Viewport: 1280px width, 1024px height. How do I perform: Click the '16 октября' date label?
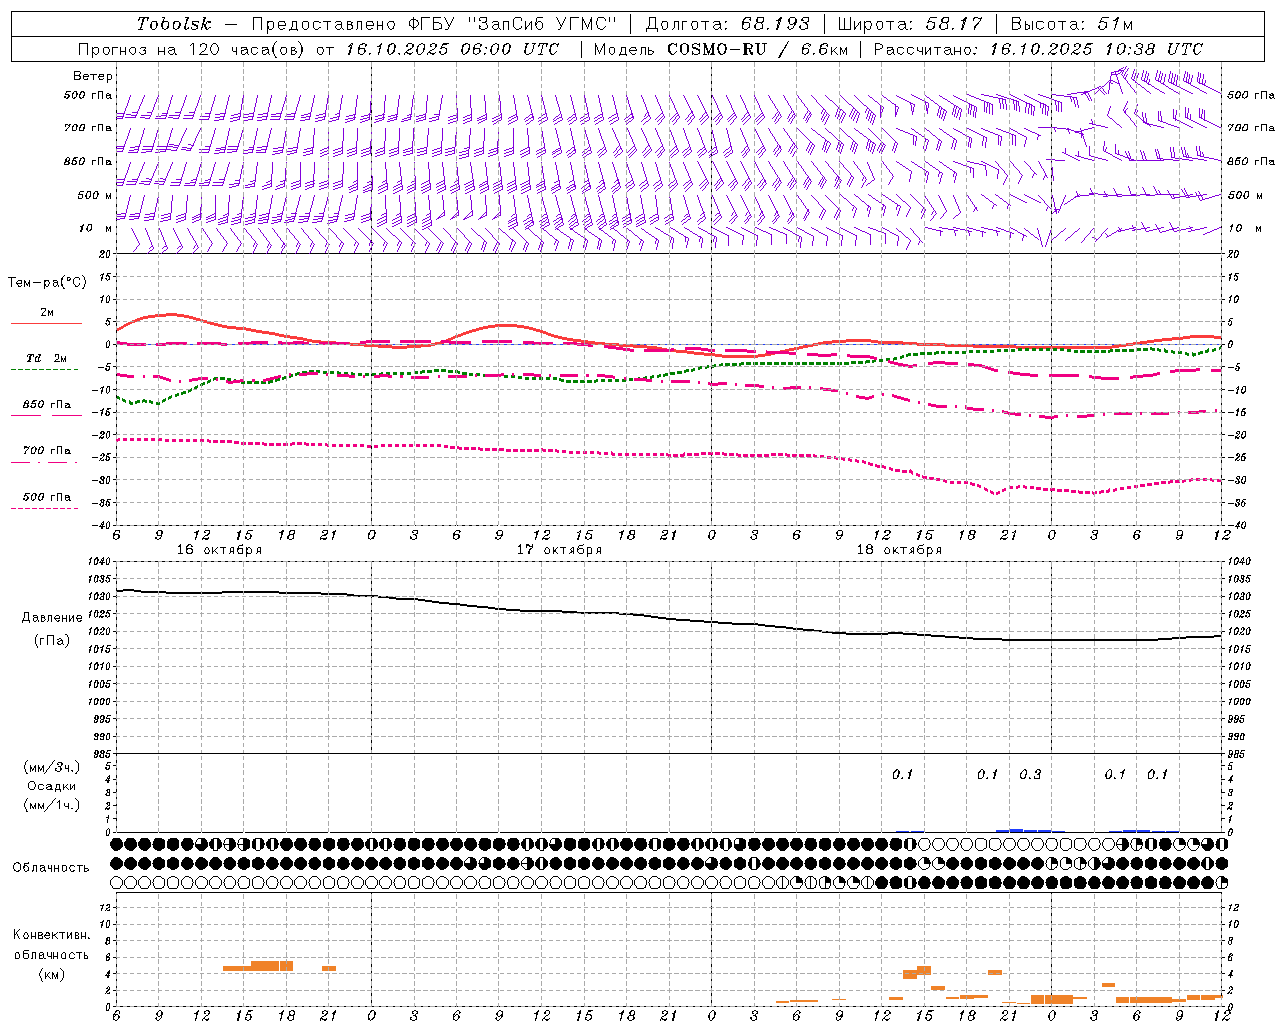point(219,550)
